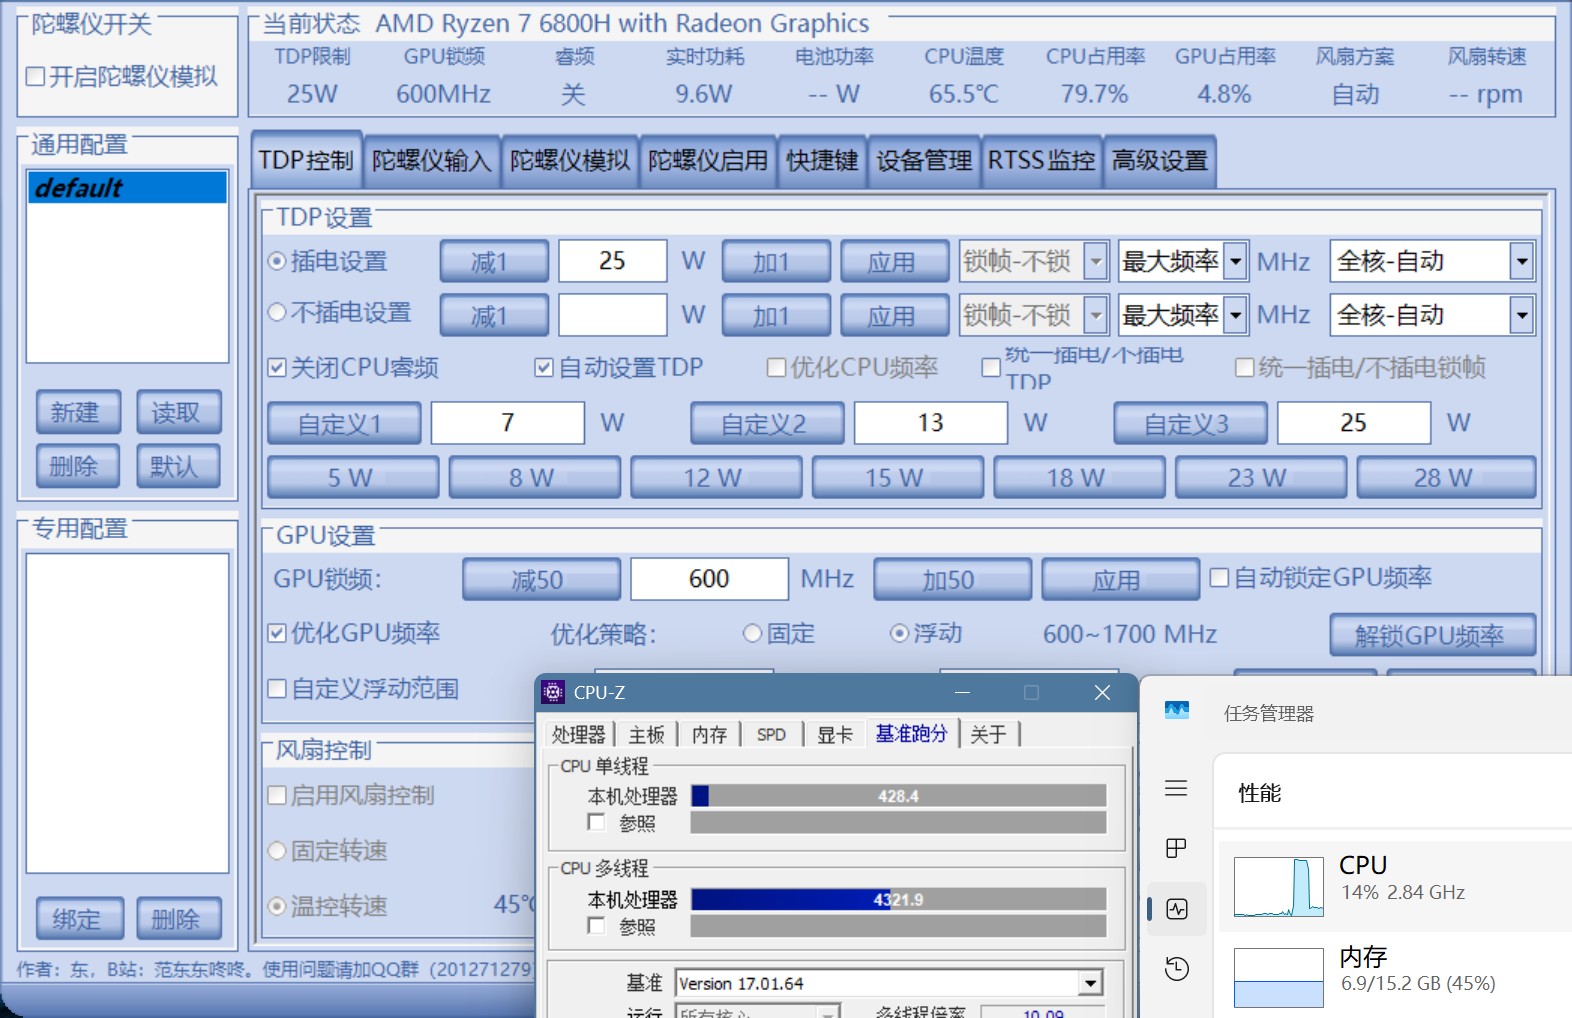Viewport: 1572px width, 1018px height.
Task: Toggle 优化GPU频率 checkbox
Action: 278,633
